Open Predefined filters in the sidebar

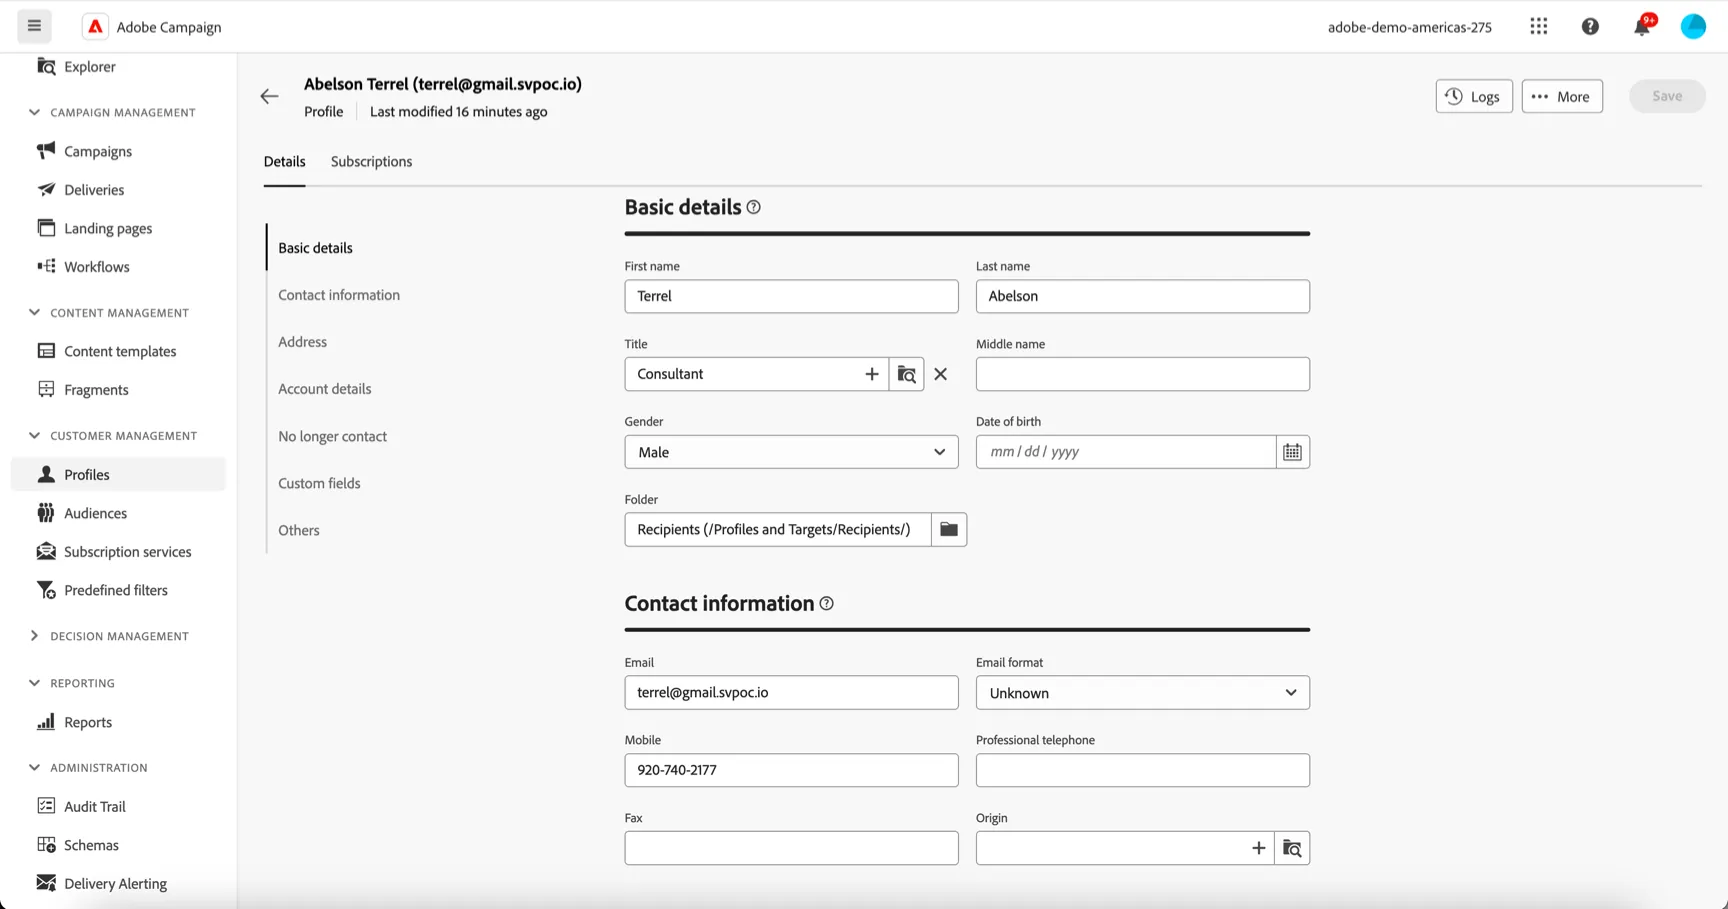coord(118,590)
